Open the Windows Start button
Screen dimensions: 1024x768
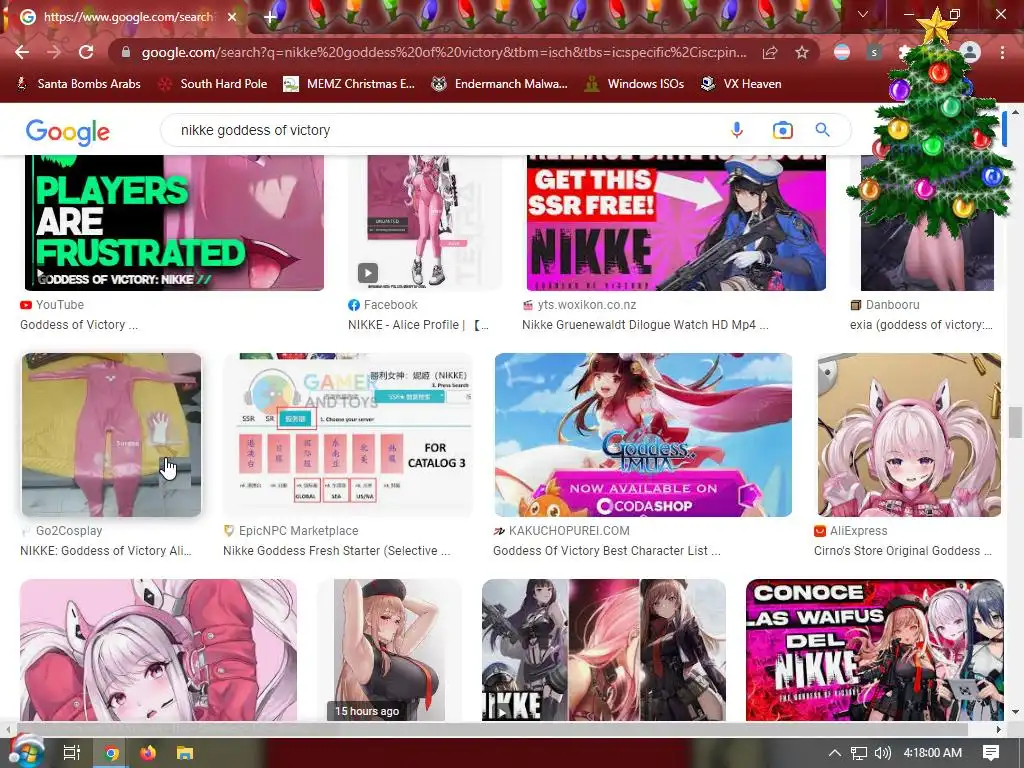coord(26,752)
